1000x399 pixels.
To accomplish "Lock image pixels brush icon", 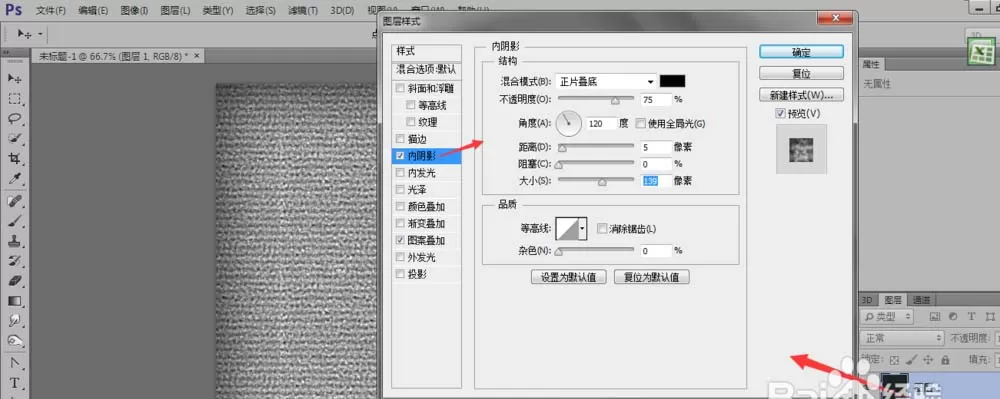I will [912, 359].
